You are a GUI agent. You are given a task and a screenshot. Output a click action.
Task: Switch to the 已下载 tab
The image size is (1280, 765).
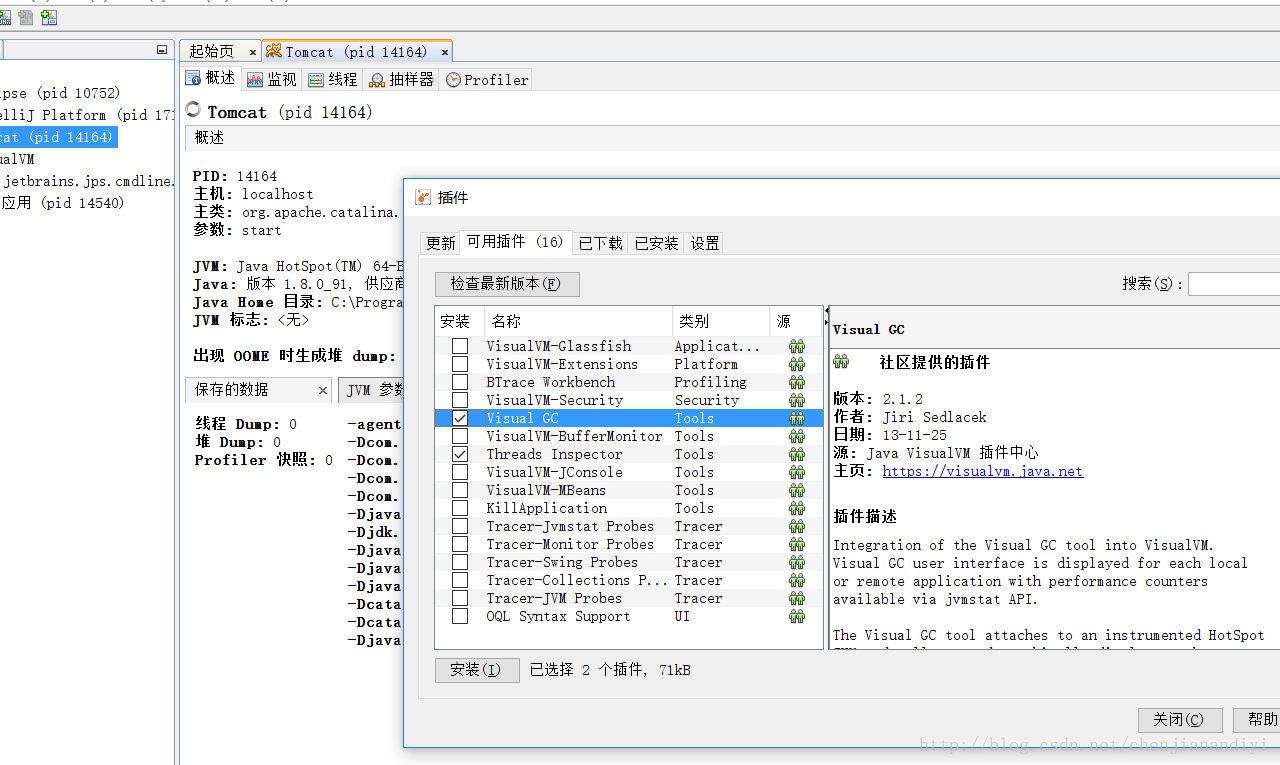tap(600, 242)
